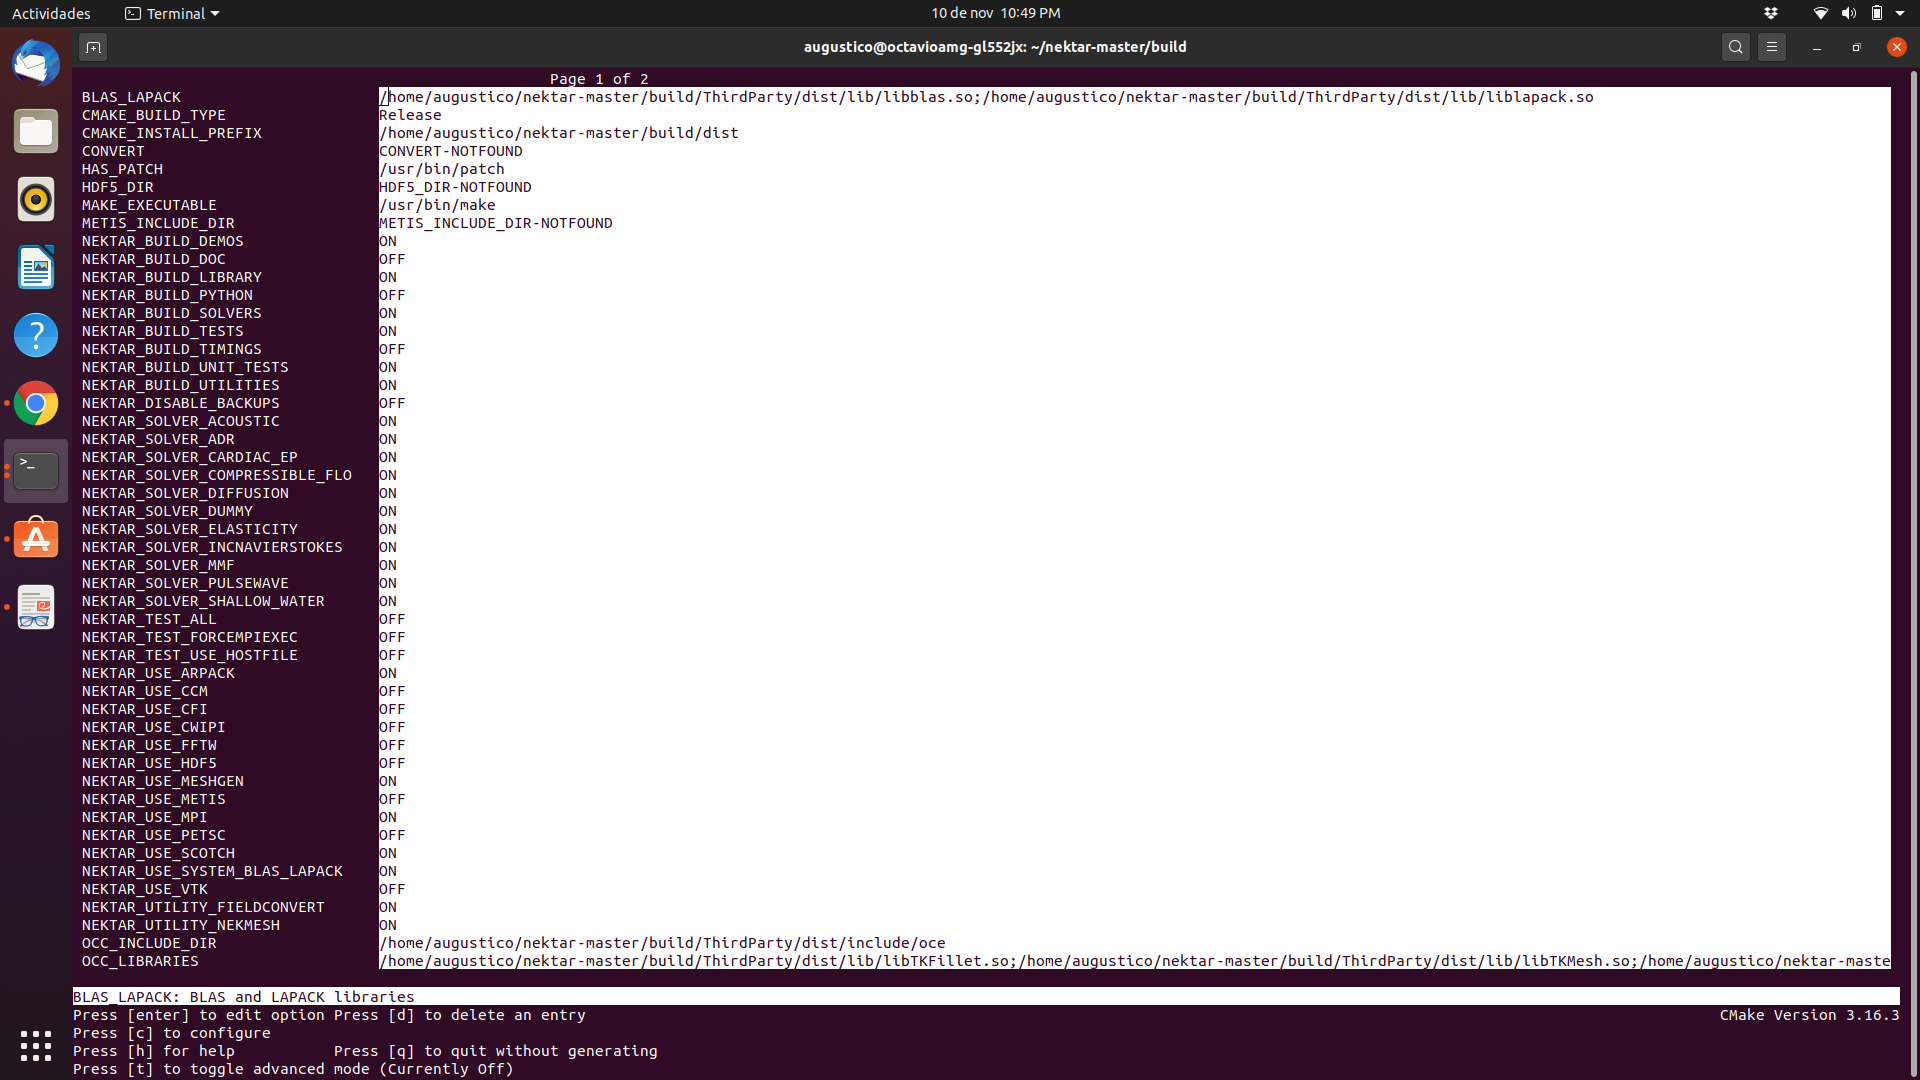Open Google Chrome from the dock
Image resolution: width=1920 pixels, height=1080 pixels.
coord(36,404)
